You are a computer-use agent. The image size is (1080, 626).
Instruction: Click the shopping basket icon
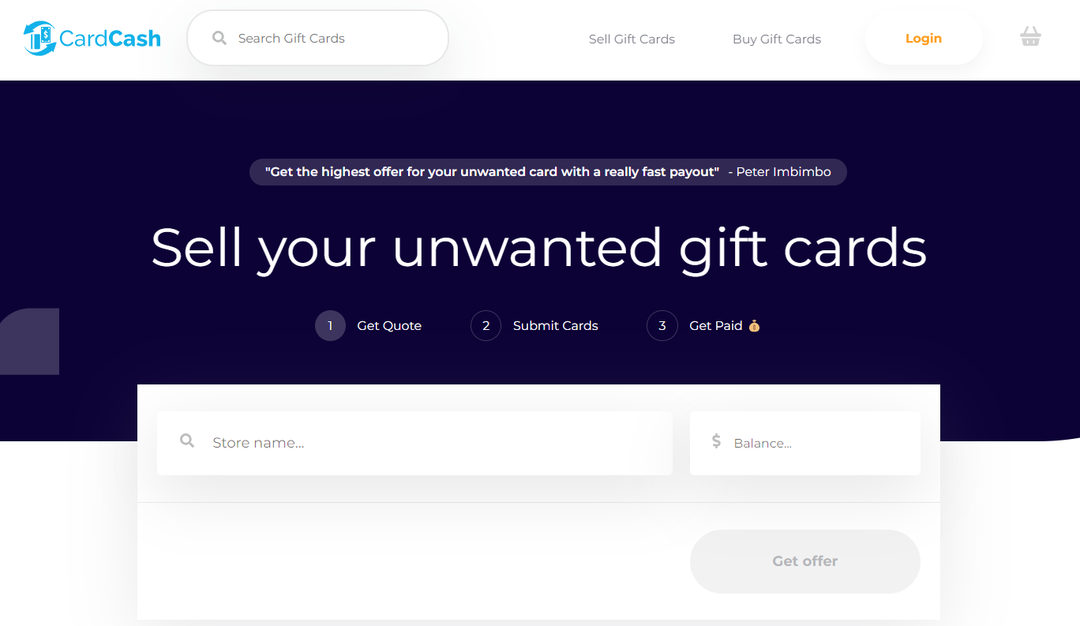click(1030, 37)
